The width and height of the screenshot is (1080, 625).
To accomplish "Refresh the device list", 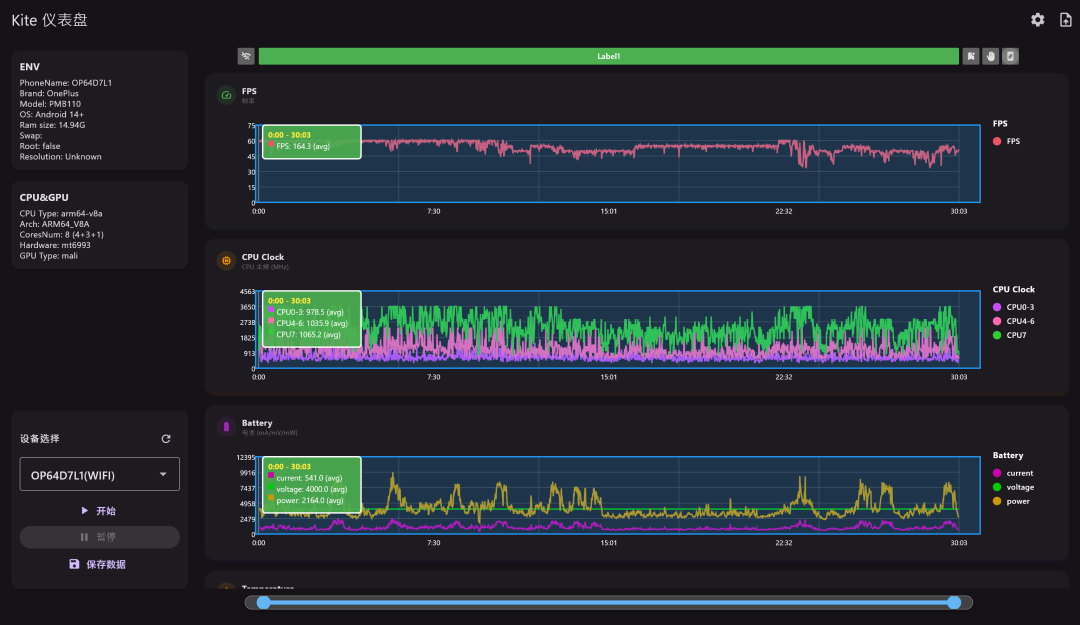I will click(166, 439).
